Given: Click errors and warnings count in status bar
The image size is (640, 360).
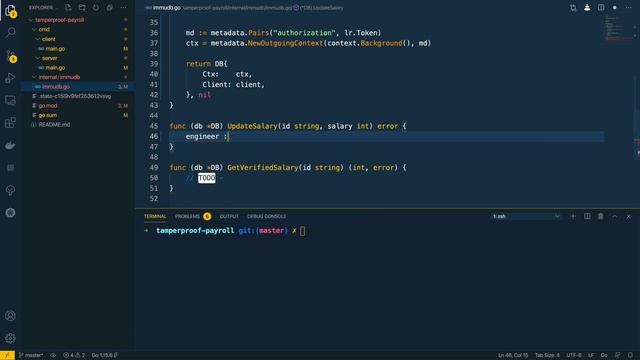Looking at the screenshot, I should pos(74,355).
